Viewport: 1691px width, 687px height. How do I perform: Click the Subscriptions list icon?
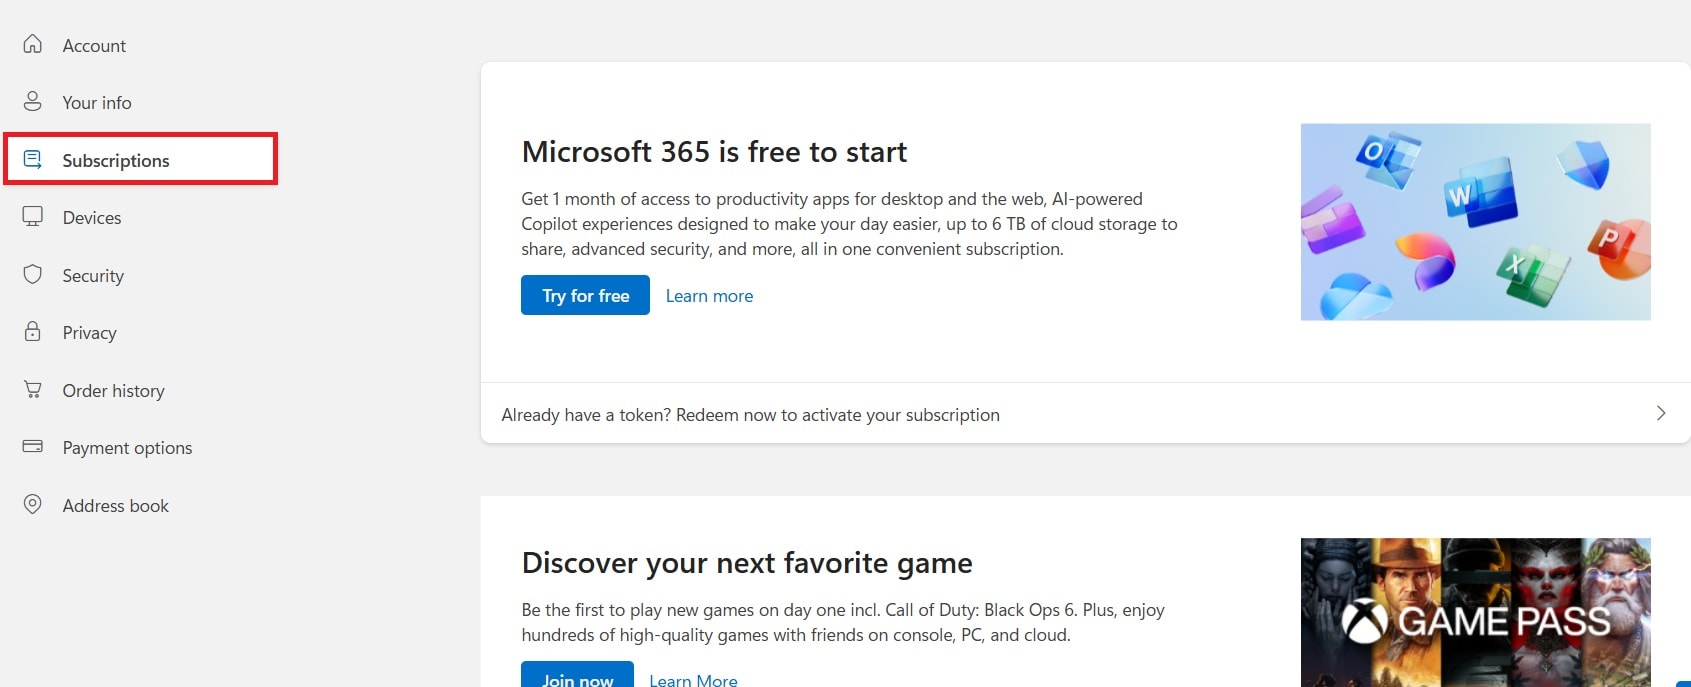33,160
